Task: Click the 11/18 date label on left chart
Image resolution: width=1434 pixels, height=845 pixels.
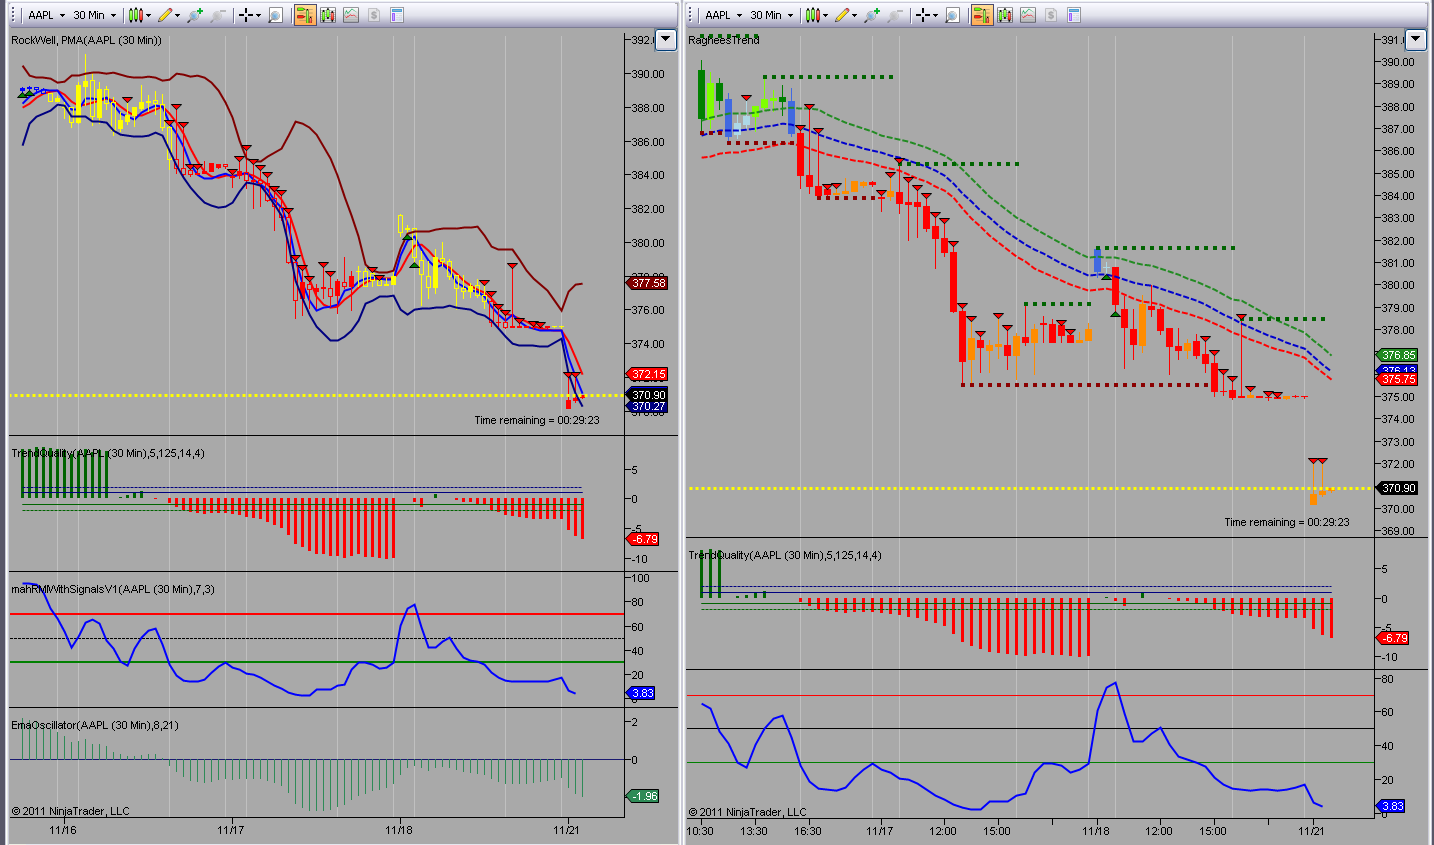Action: 399,830
